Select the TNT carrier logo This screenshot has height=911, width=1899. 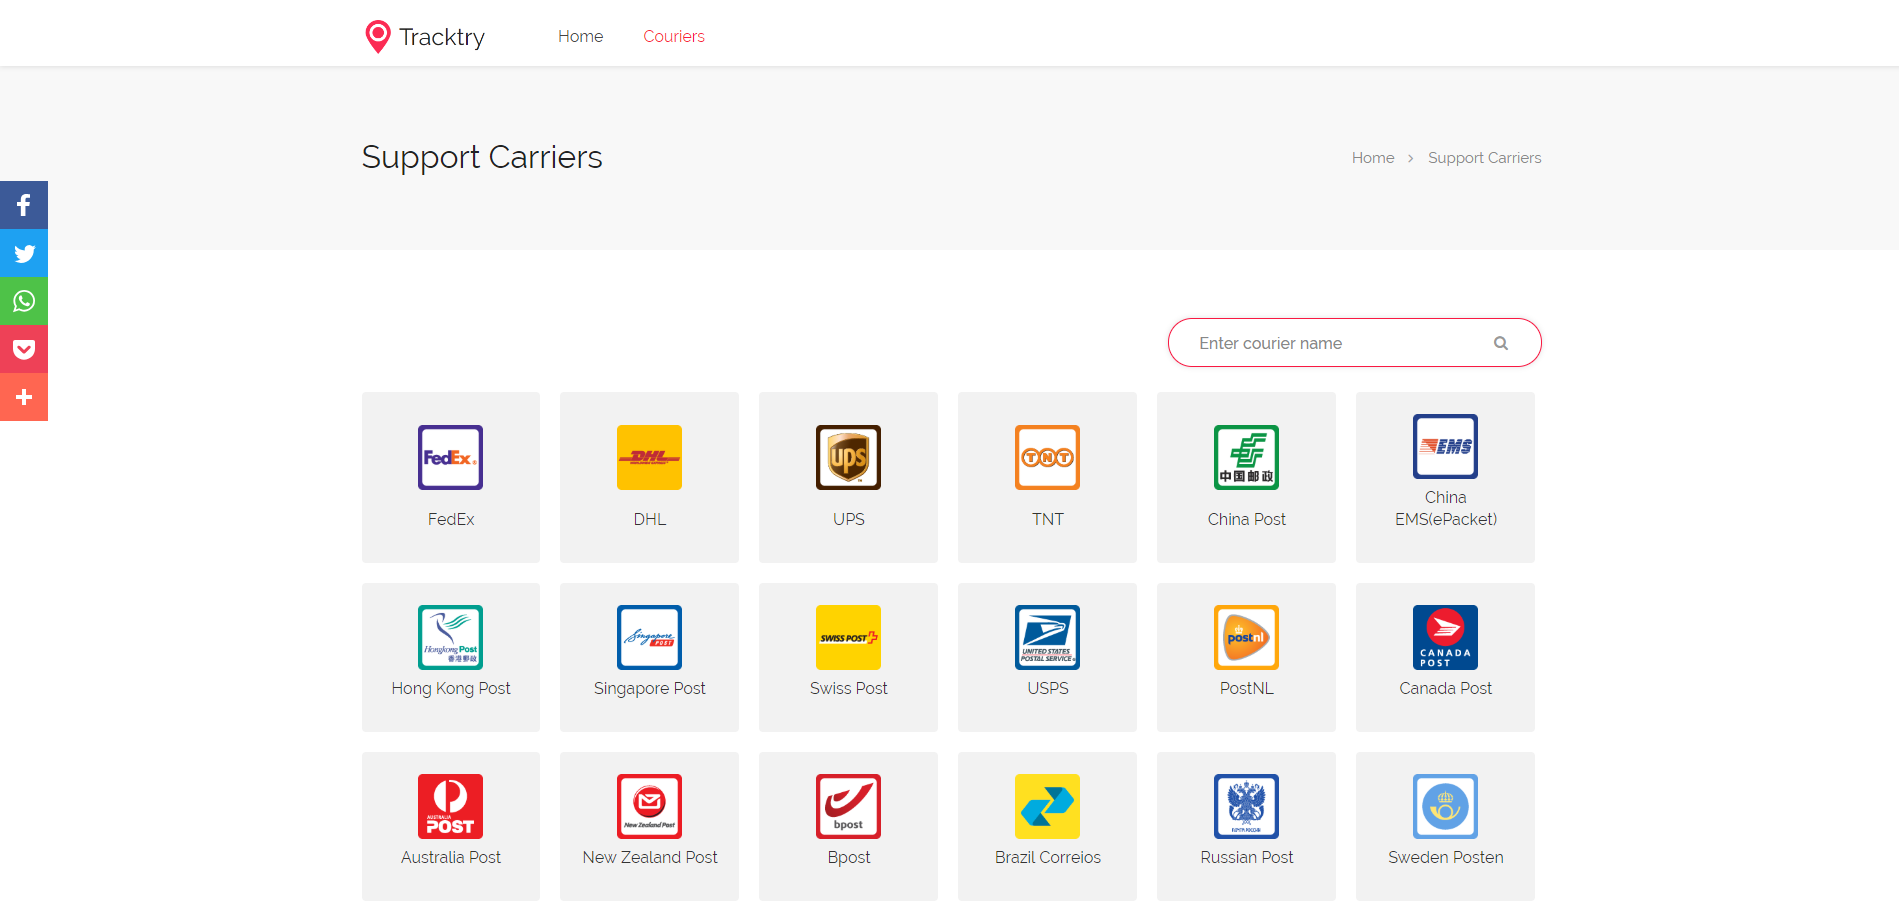point(1047,457)
